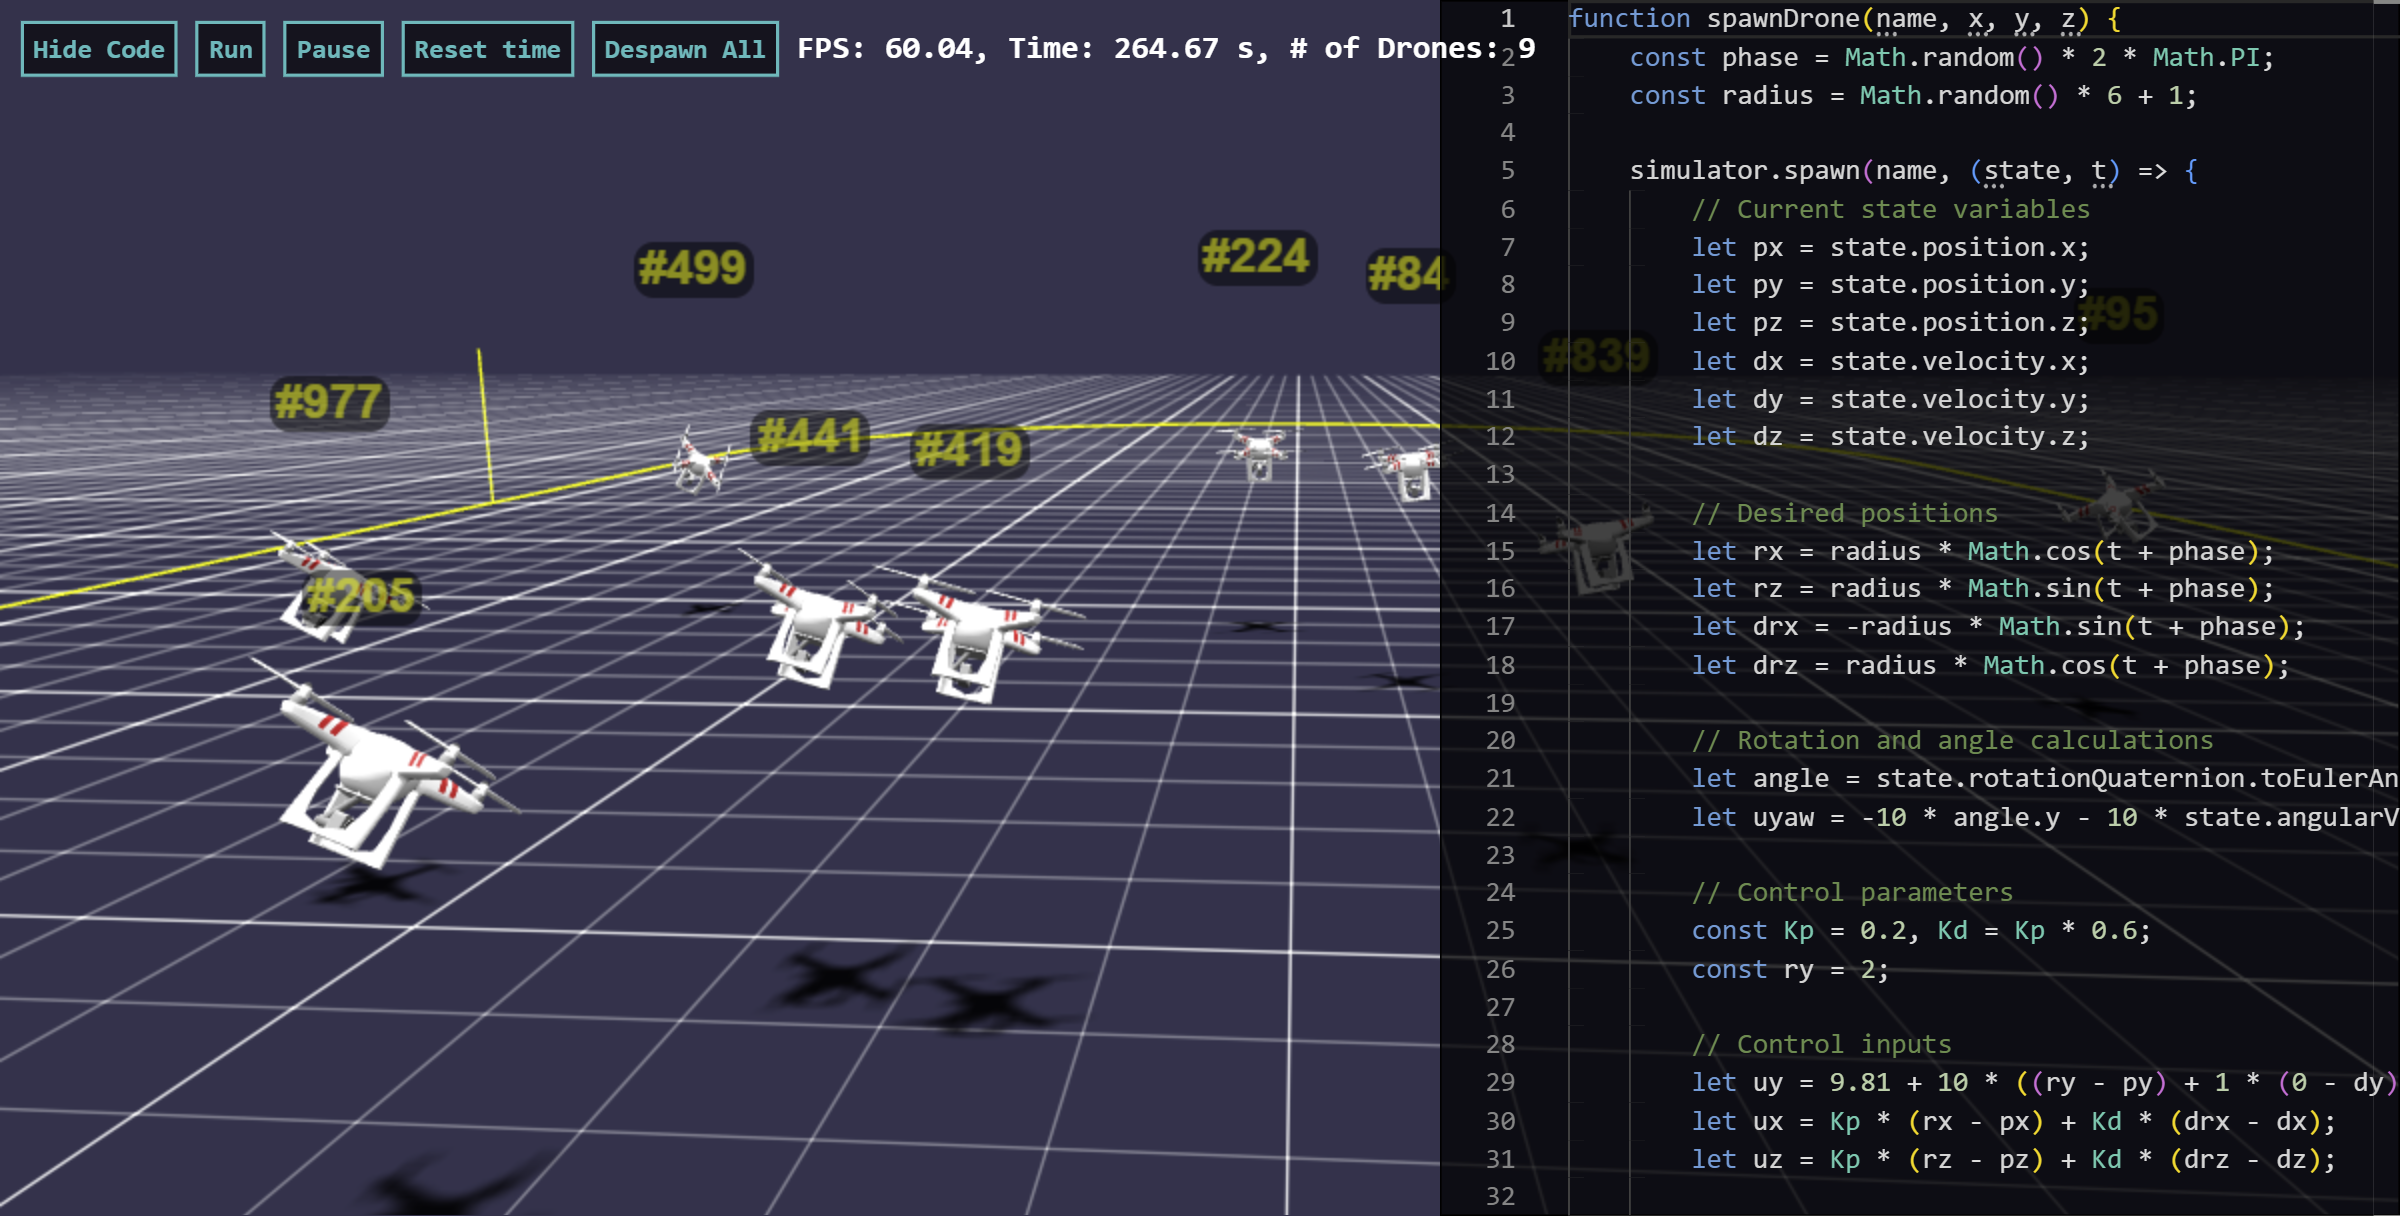This screenshot has width=2400, height=1216.
Task: Click the Hide Code button
Action: pyautogui.click(x=99, y=49)
